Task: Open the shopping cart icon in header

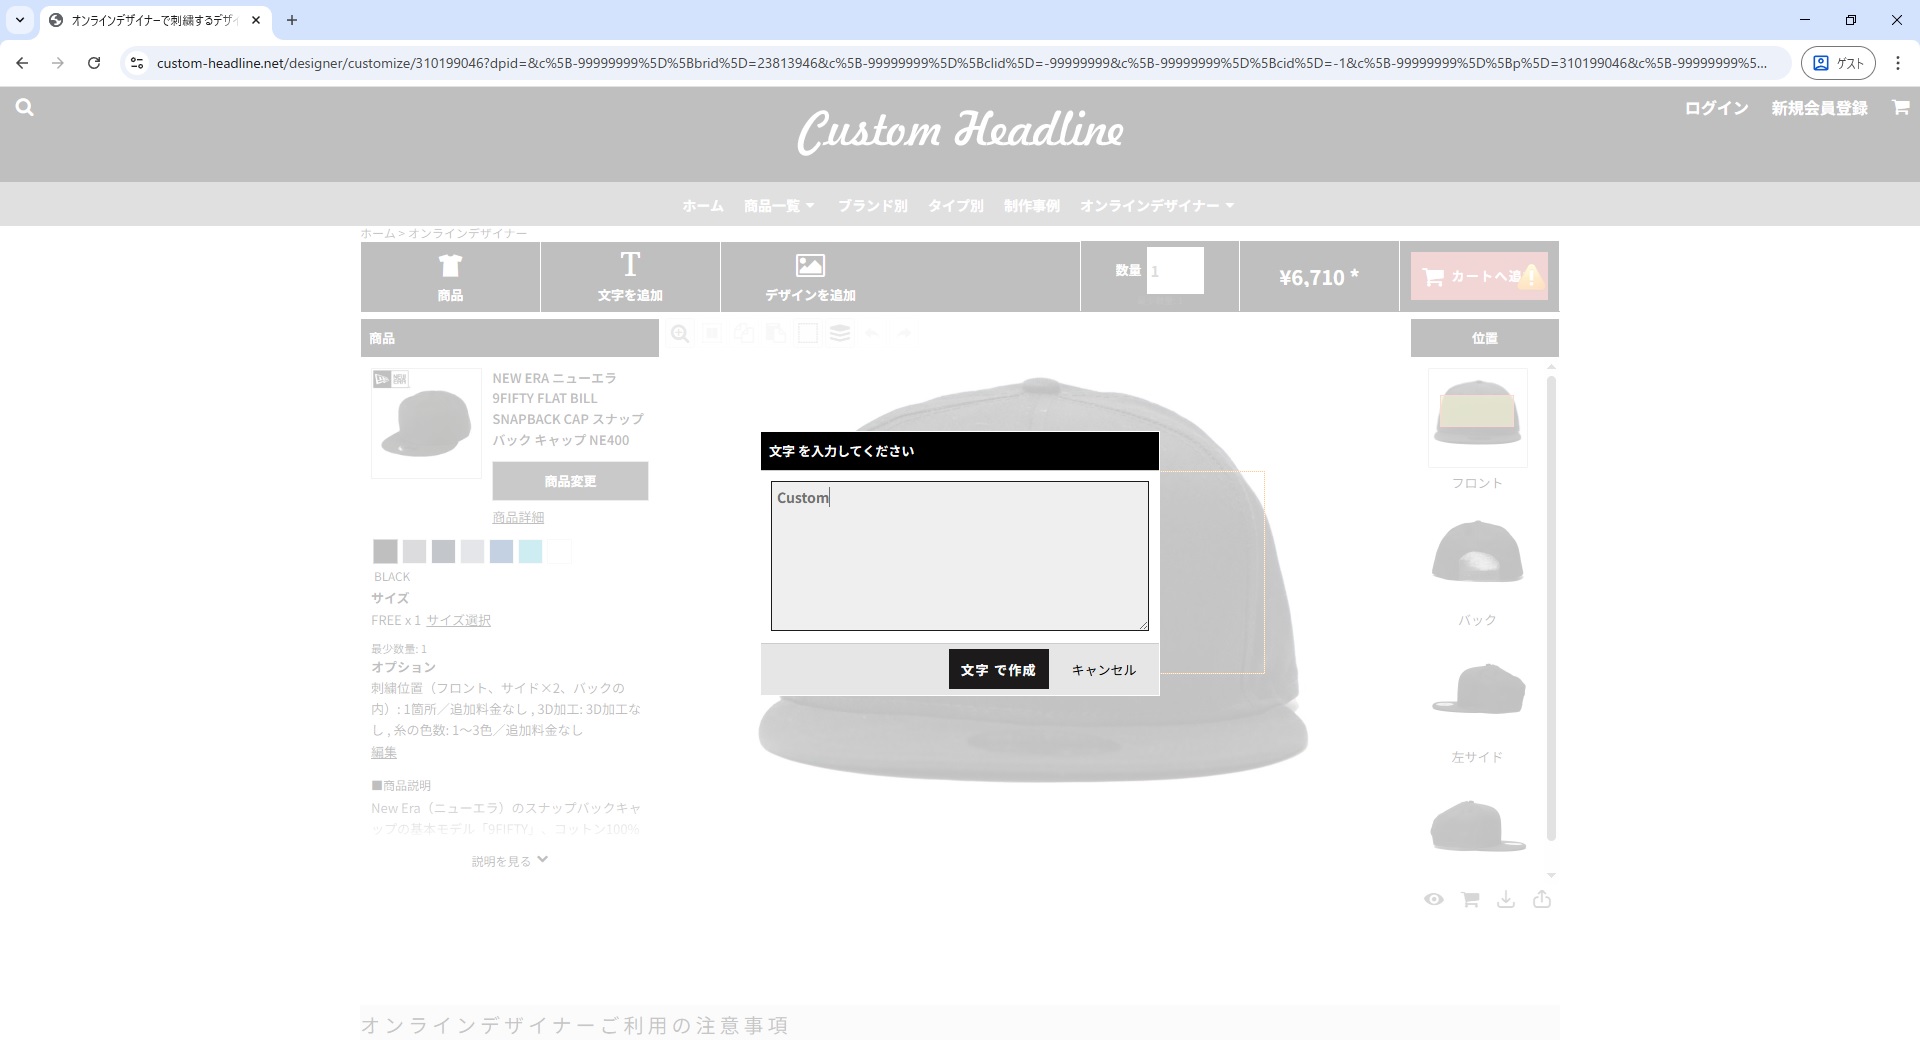Action: [1900, 108]
